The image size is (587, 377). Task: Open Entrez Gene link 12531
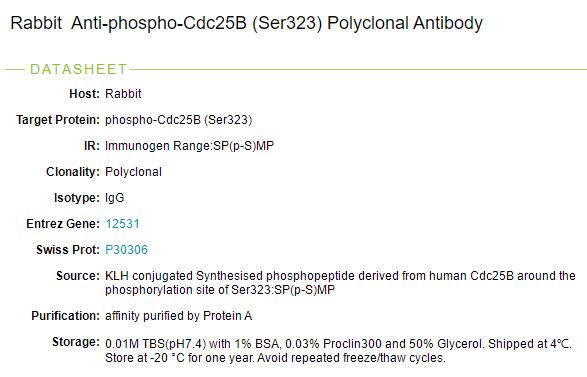tap(122, 224)
